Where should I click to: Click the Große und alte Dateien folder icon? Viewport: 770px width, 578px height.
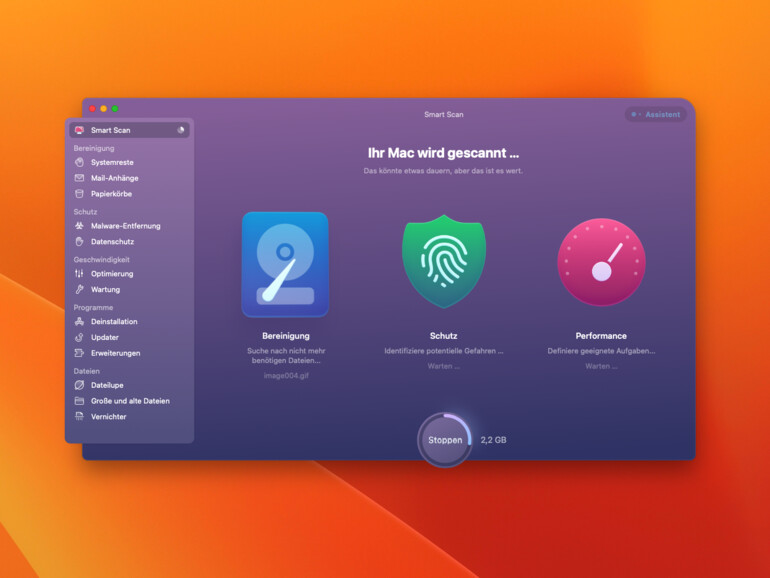pos(80,401)
